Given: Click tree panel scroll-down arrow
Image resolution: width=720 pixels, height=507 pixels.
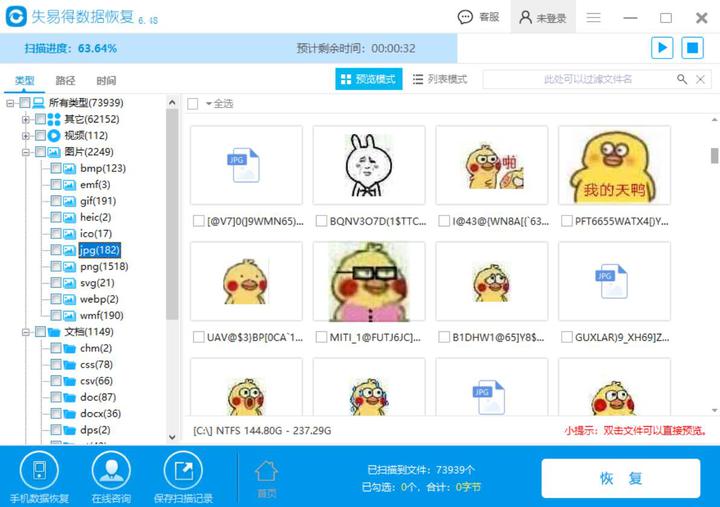Looking at the screenshot, I should pos(172,437).
